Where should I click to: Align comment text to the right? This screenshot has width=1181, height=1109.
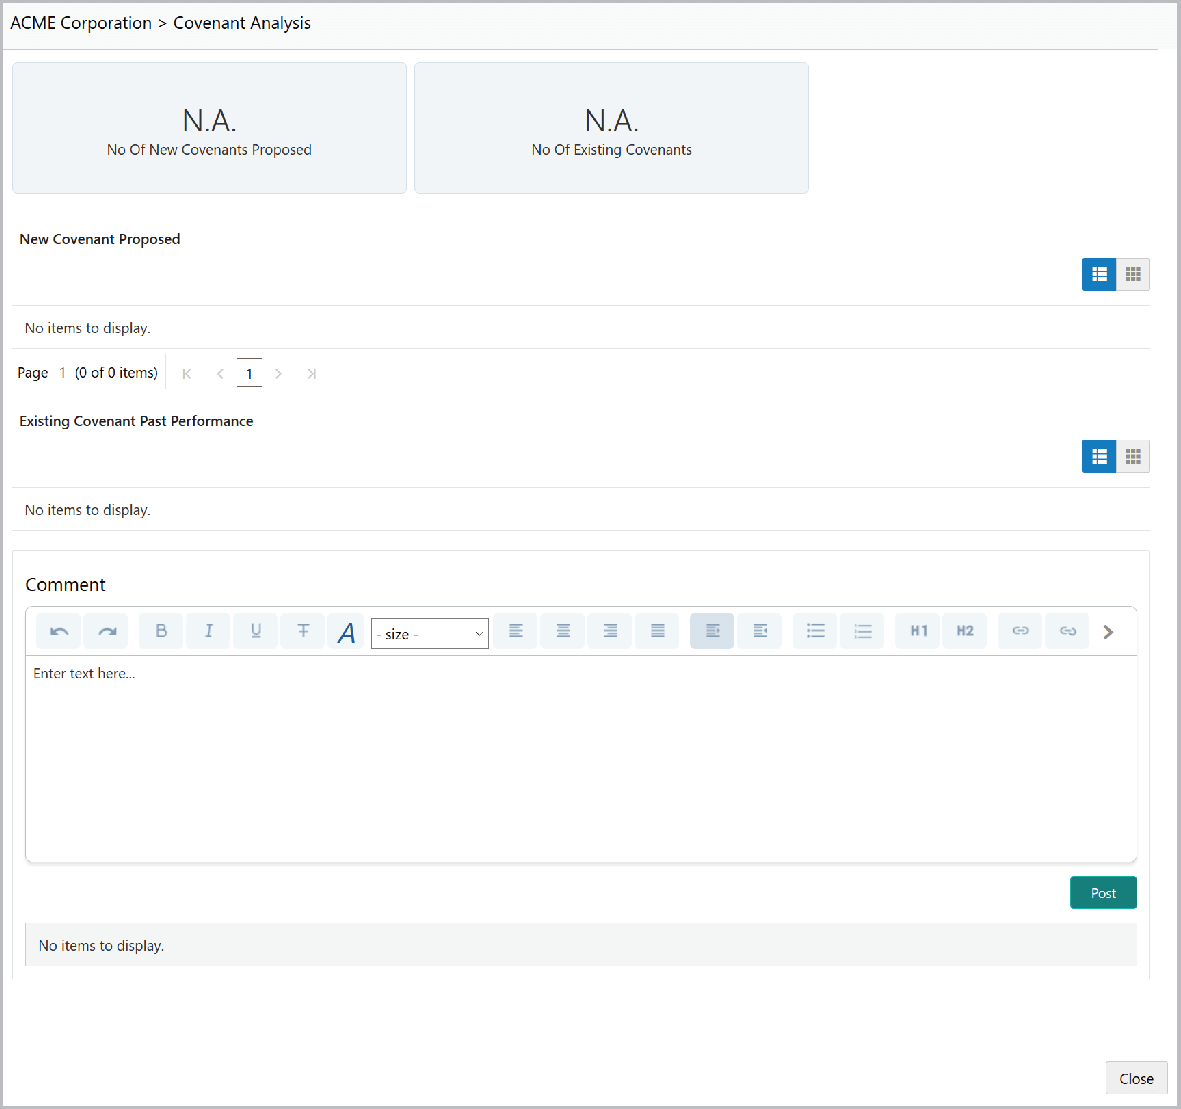tap(611, 631)
